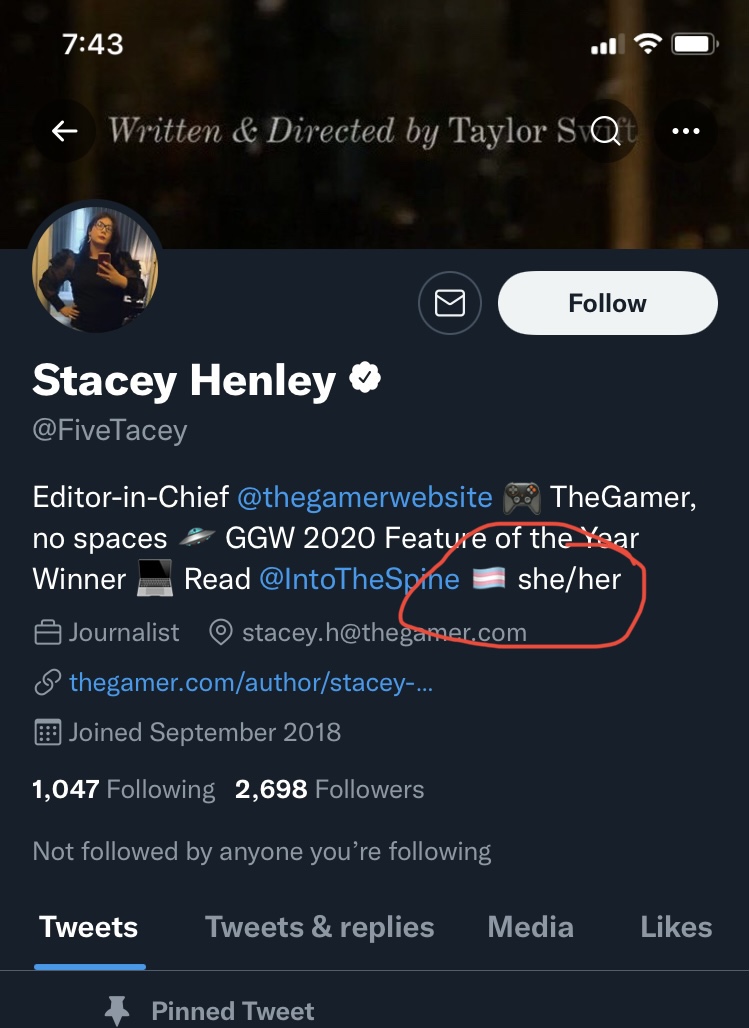
Task: Follow Stacey Henley
Action: pos(607,304)
